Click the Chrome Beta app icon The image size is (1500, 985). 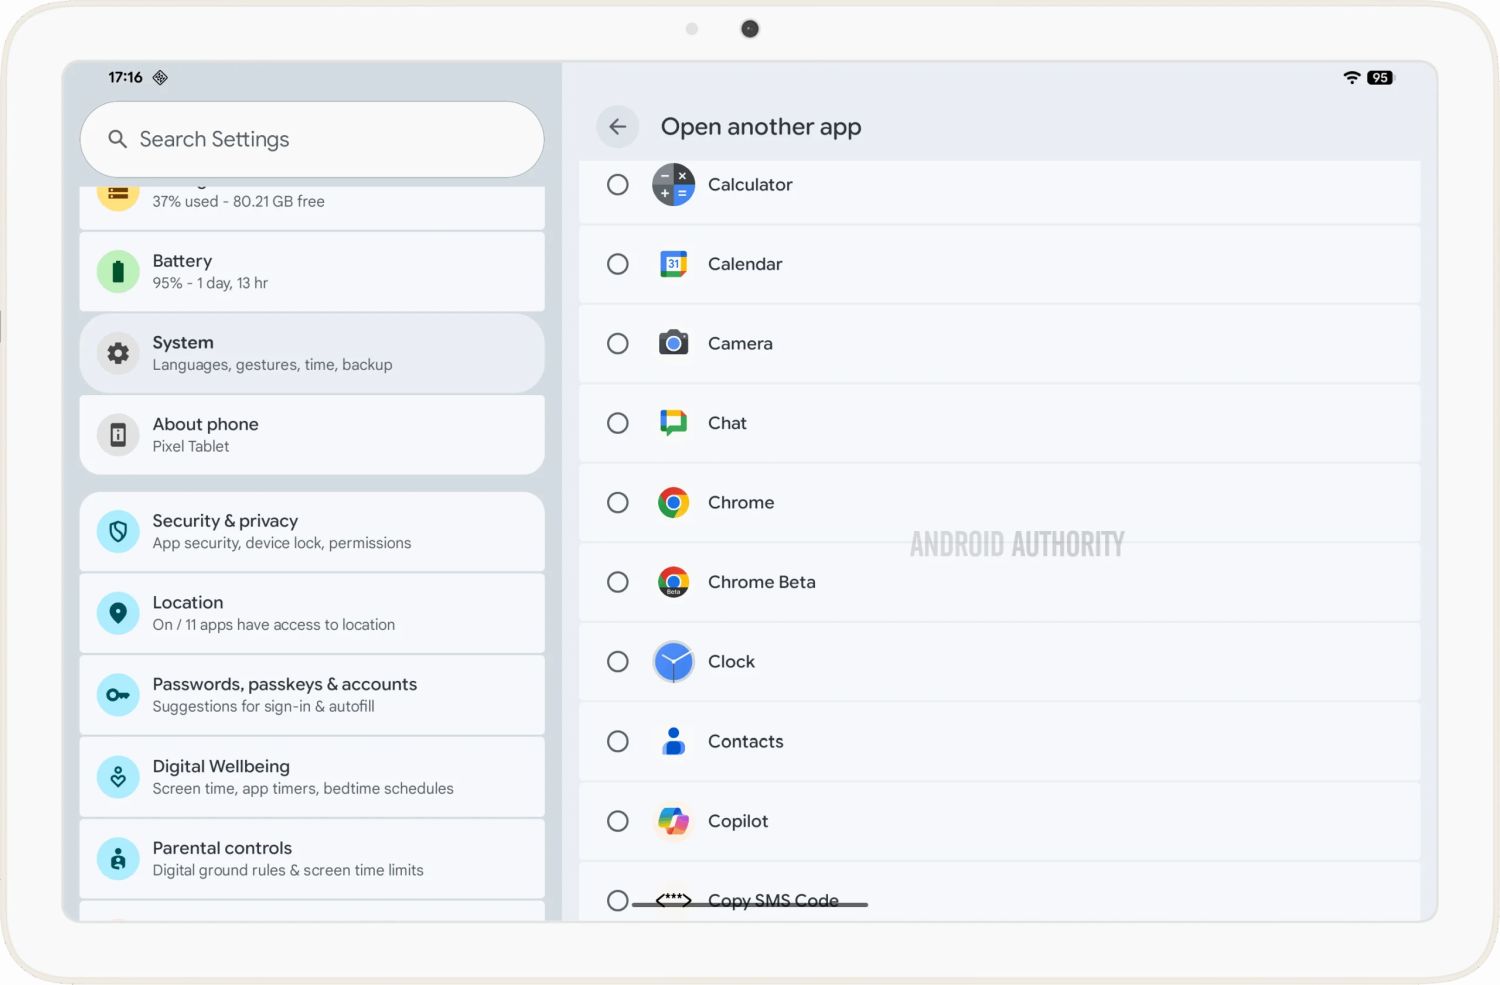[673, 582]
